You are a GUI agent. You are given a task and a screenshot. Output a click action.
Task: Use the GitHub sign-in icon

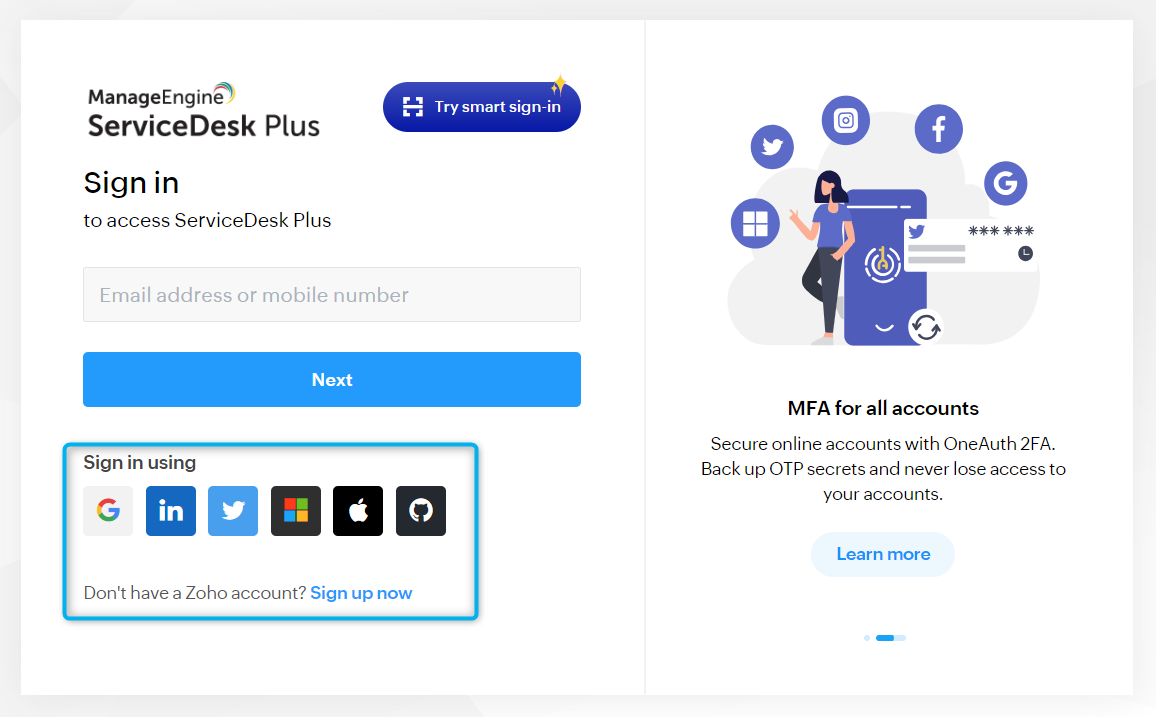click(x=421, y=511)
